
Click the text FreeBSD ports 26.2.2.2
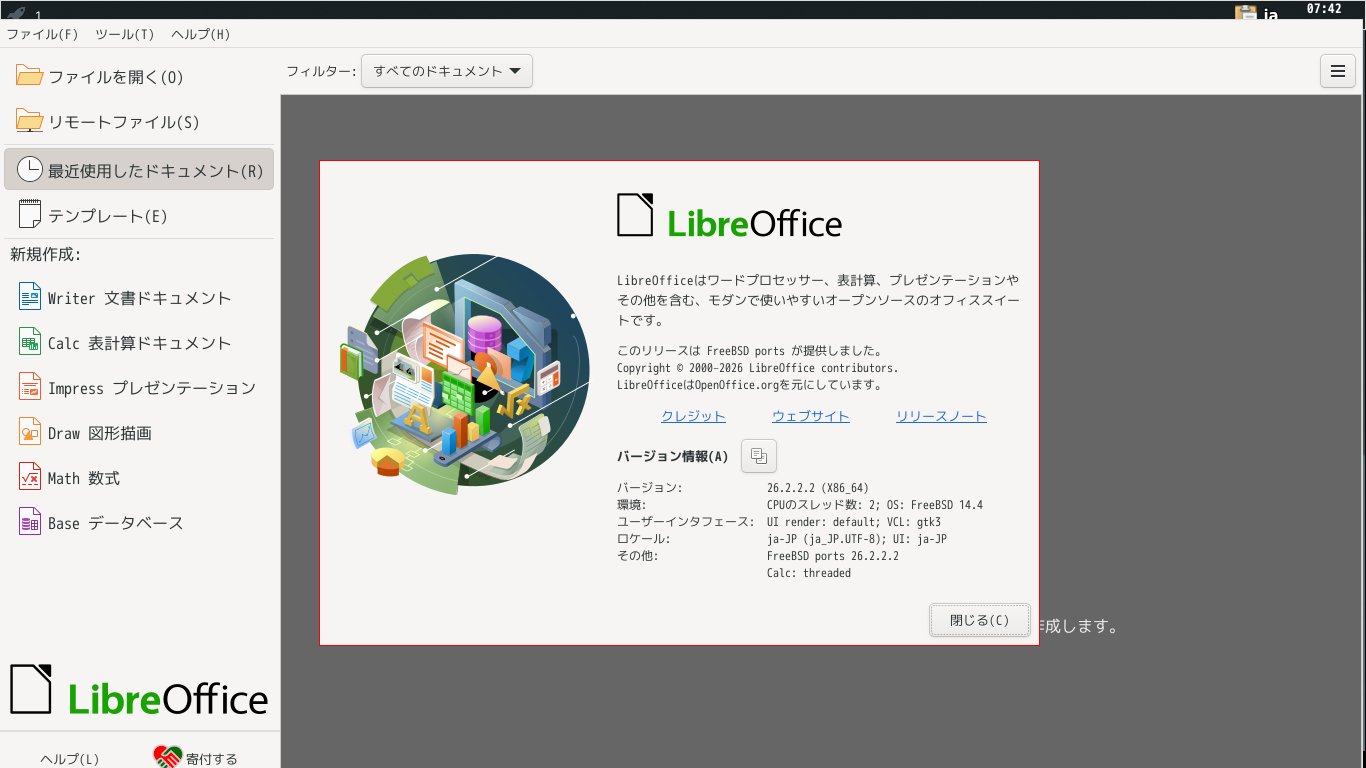click(833, 556)
